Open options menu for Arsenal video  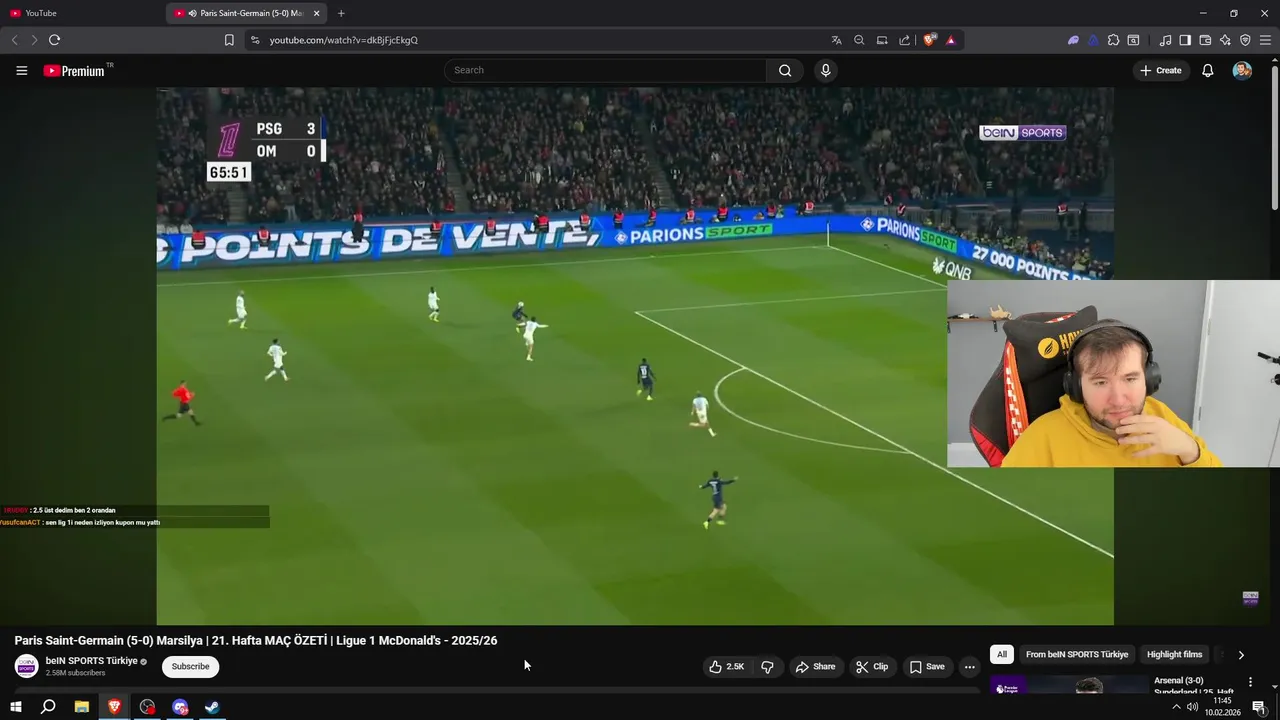coord(1250,682)
